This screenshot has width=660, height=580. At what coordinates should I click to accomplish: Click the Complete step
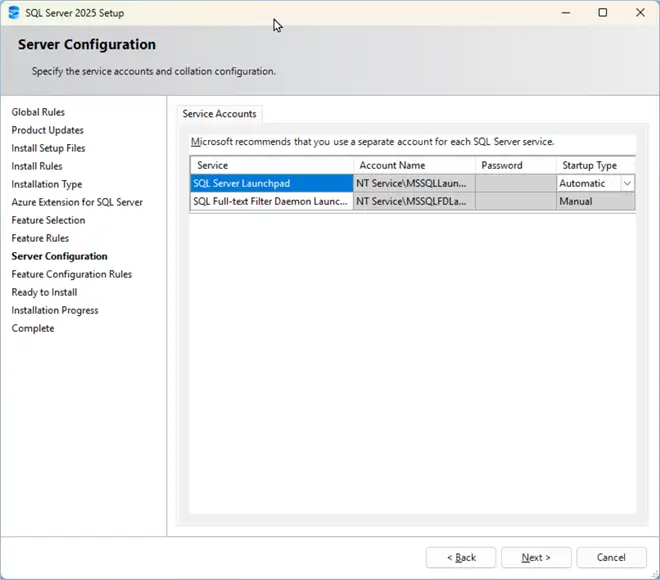(x=33, y=328)
